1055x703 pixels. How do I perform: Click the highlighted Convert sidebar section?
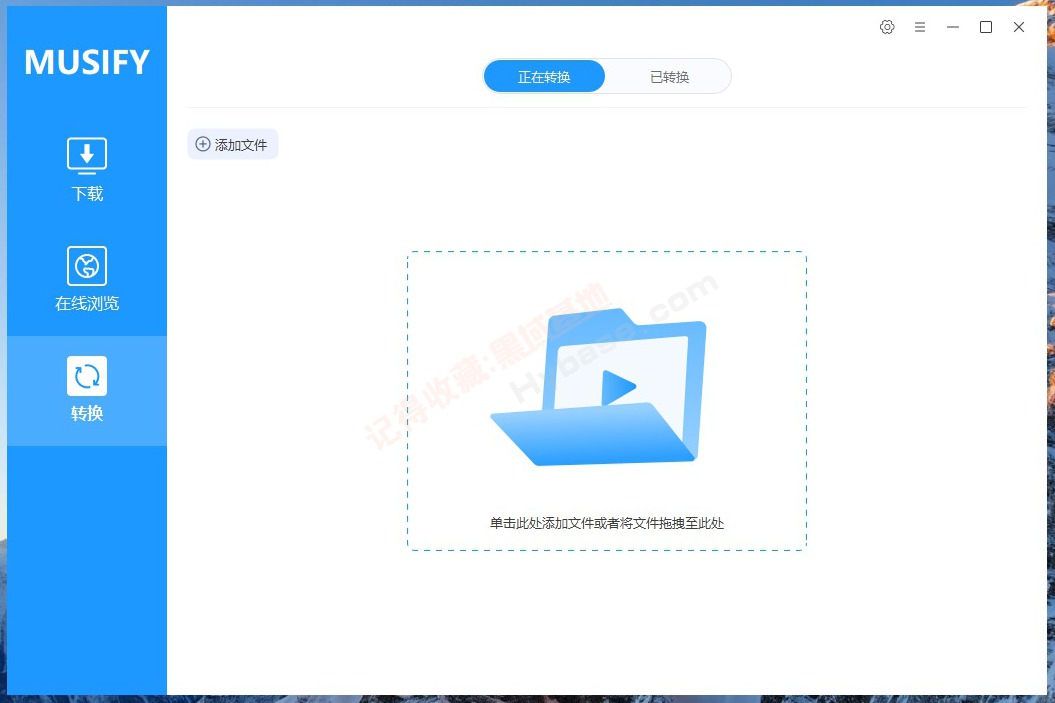[x=86, y=390]
